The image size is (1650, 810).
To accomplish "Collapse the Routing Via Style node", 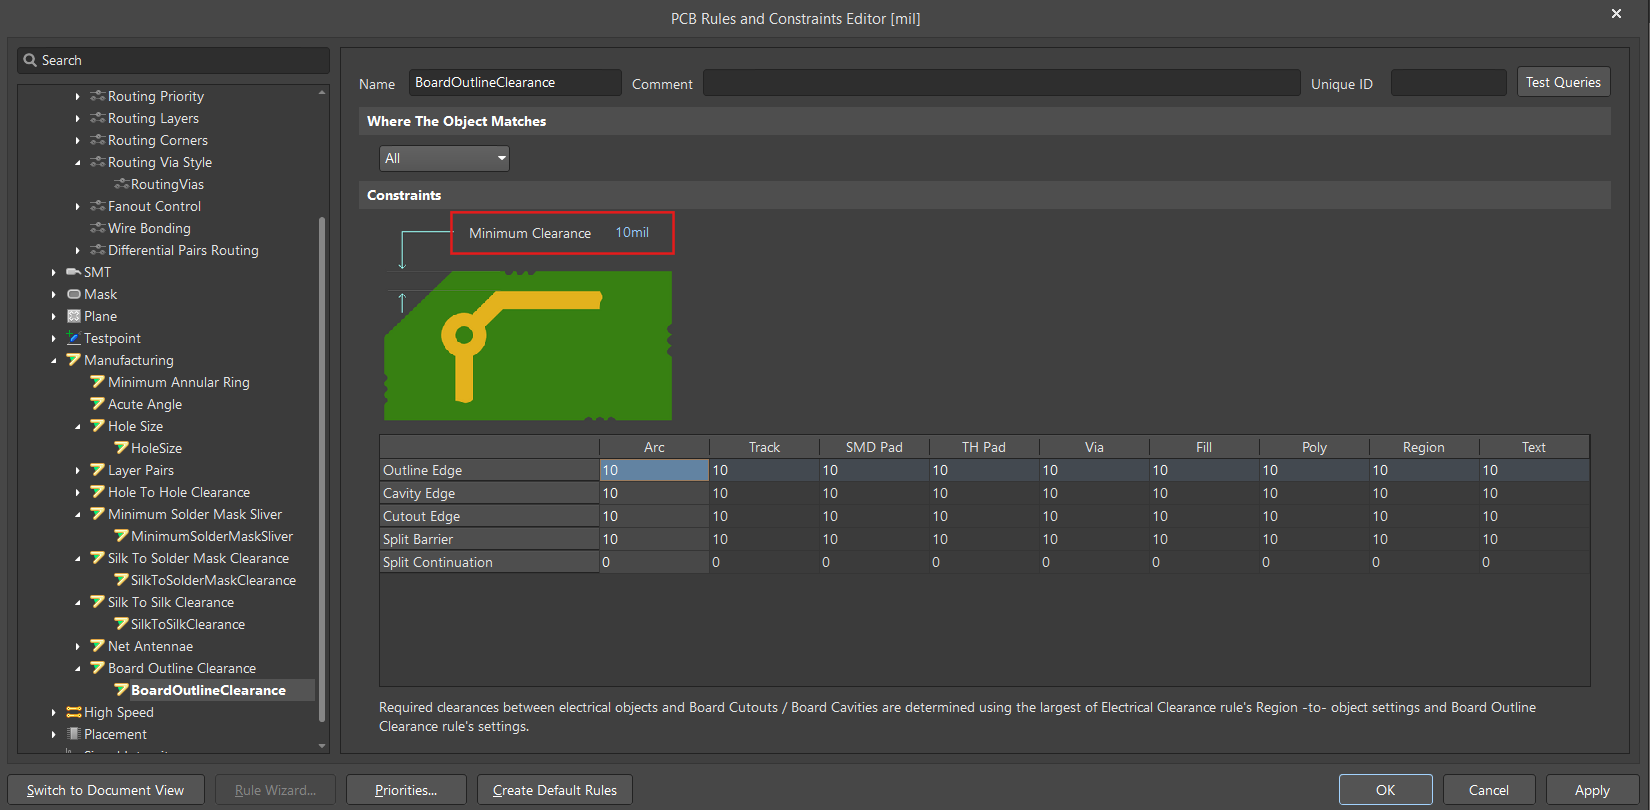I will (78, 162).
